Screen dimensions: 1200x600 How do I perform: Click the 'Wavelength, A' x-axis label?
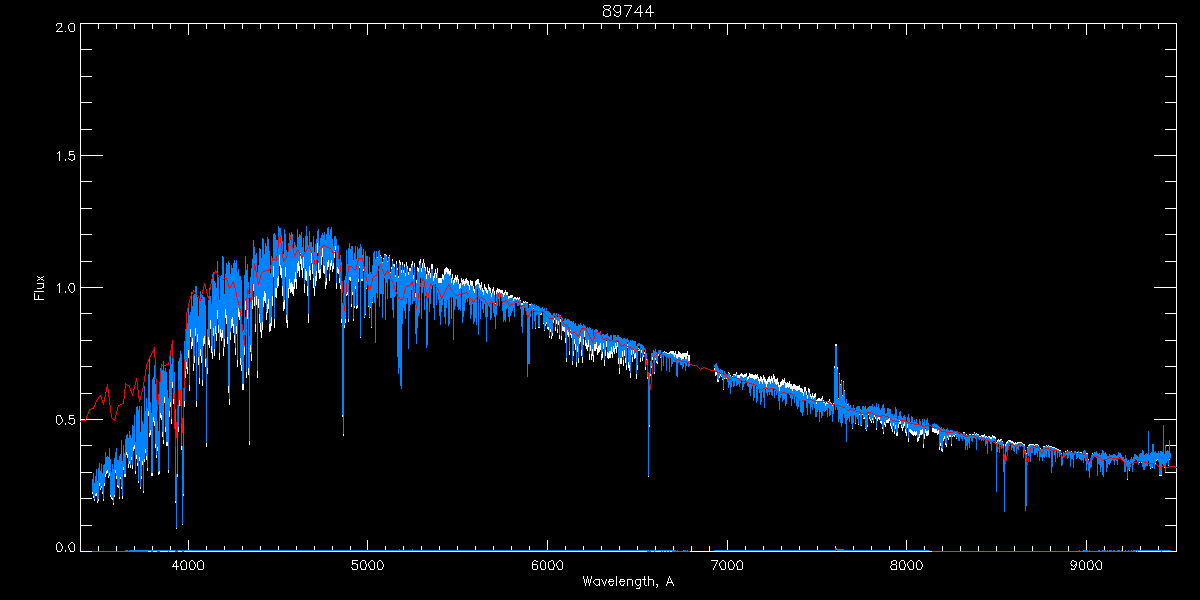click(x=627, y=581)
